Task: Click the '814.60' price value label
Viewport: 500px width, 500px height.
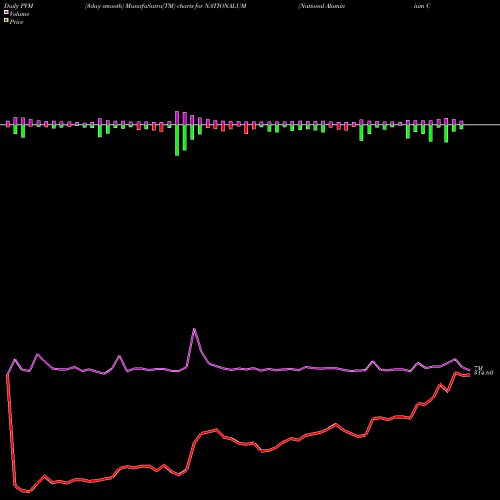Action: coord(483,373)
